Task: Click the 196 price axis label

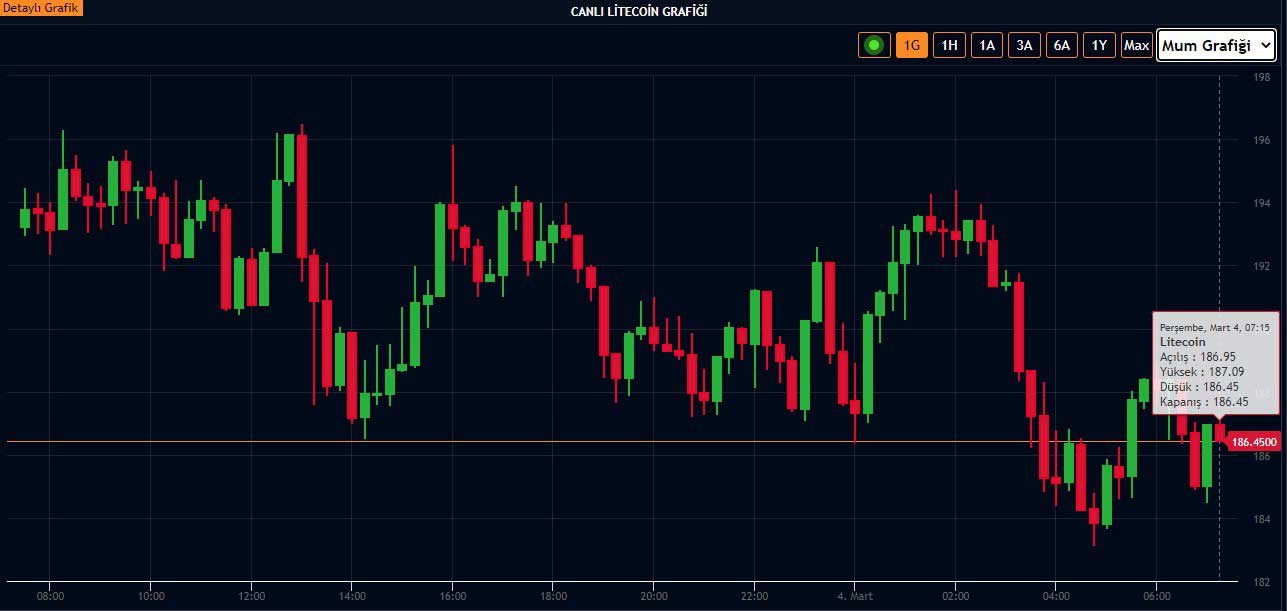Action: [x=1262, y=140]
